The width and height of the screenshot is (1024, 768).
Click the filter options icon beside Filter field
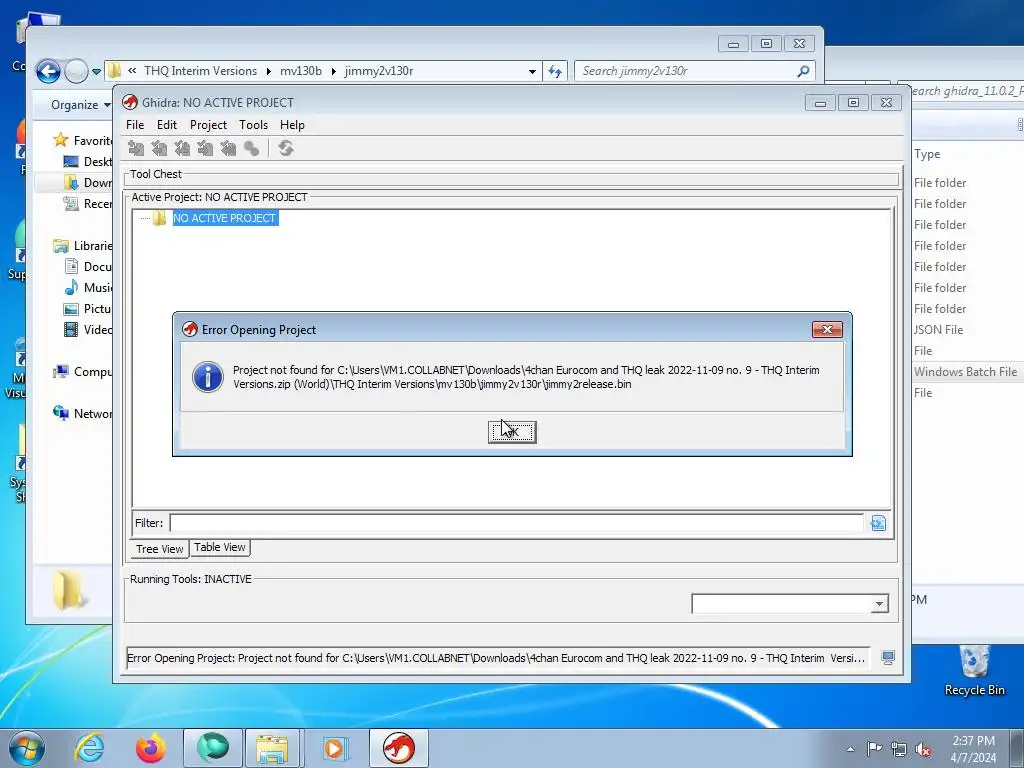coord(878,523)
